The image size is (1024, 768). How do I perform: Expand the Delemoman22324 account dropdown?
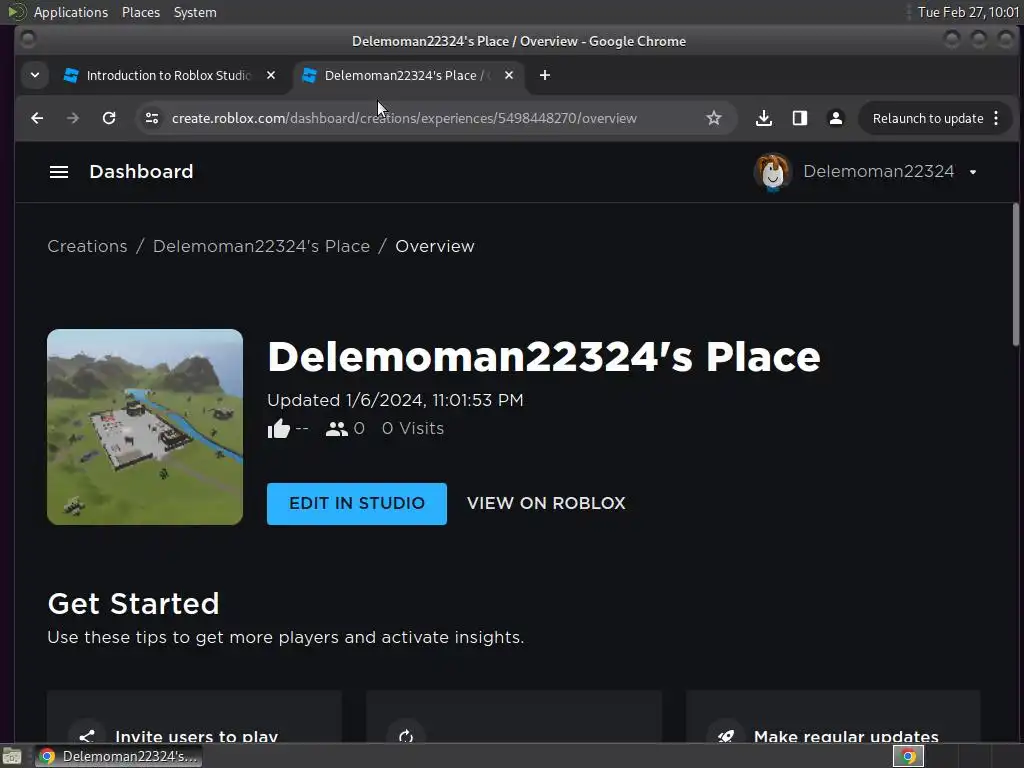coord(973,172)
